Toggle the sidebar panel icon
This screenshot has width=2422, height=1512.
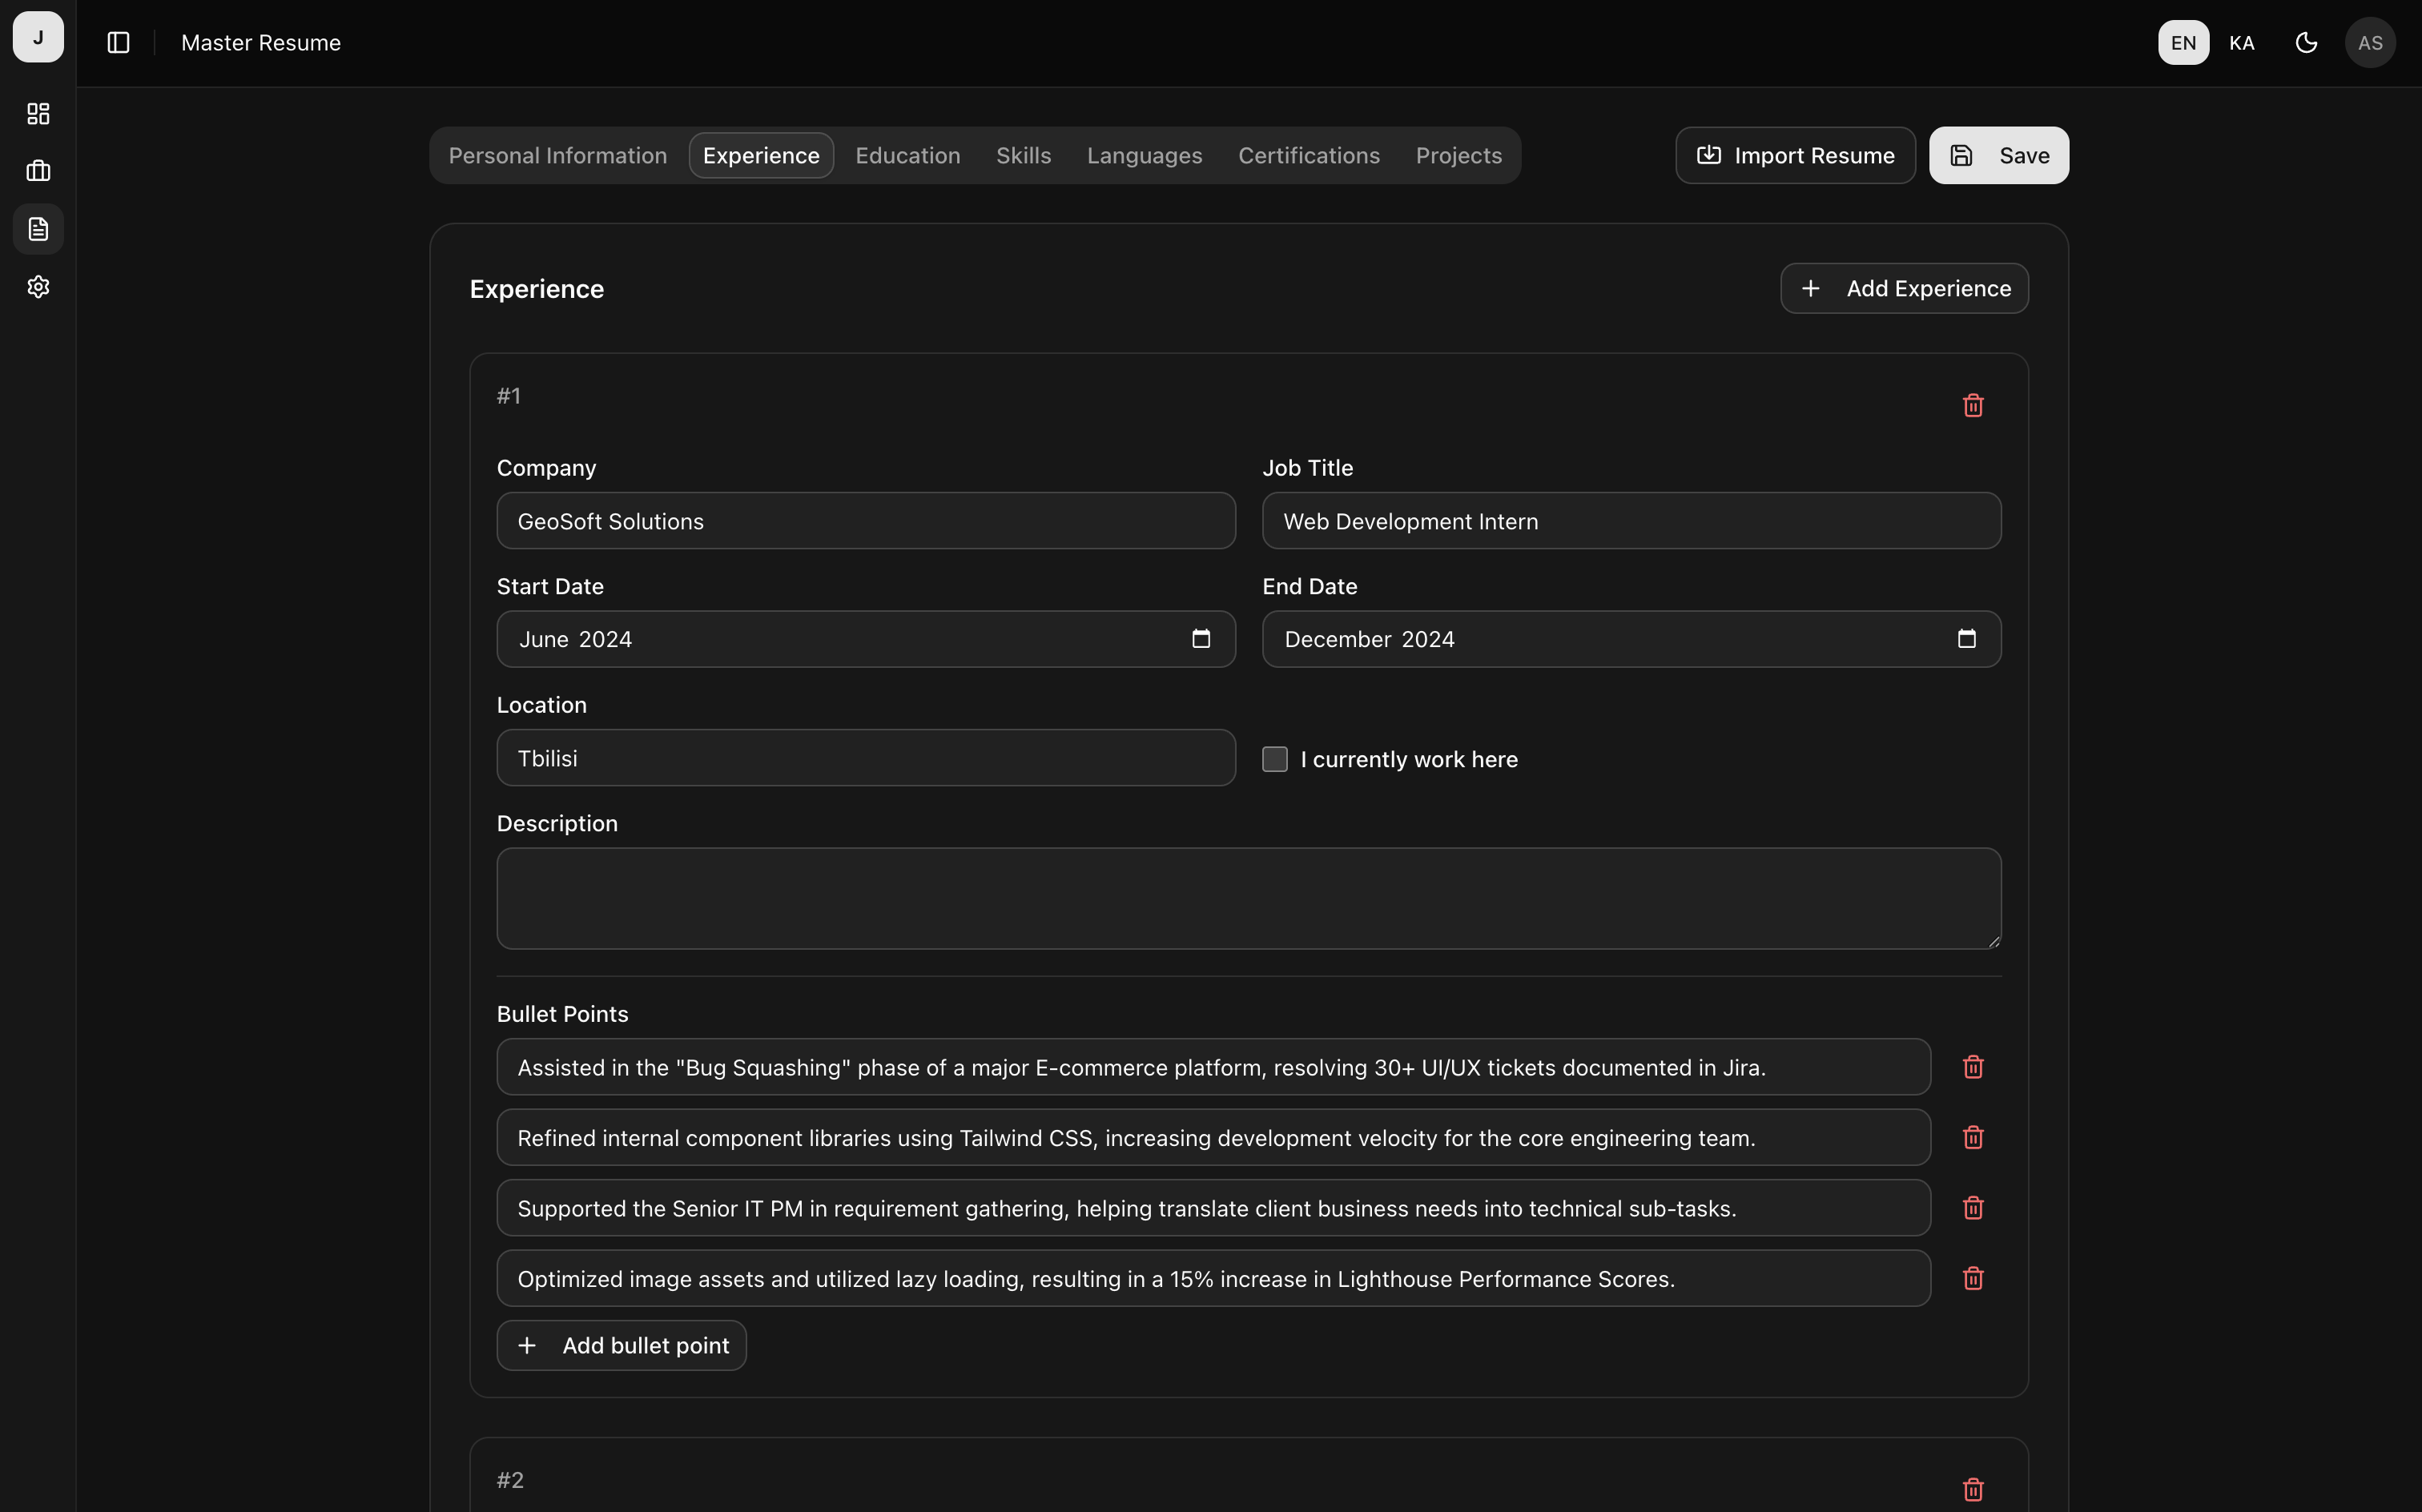pyautogui.click(x=118, y=43)
